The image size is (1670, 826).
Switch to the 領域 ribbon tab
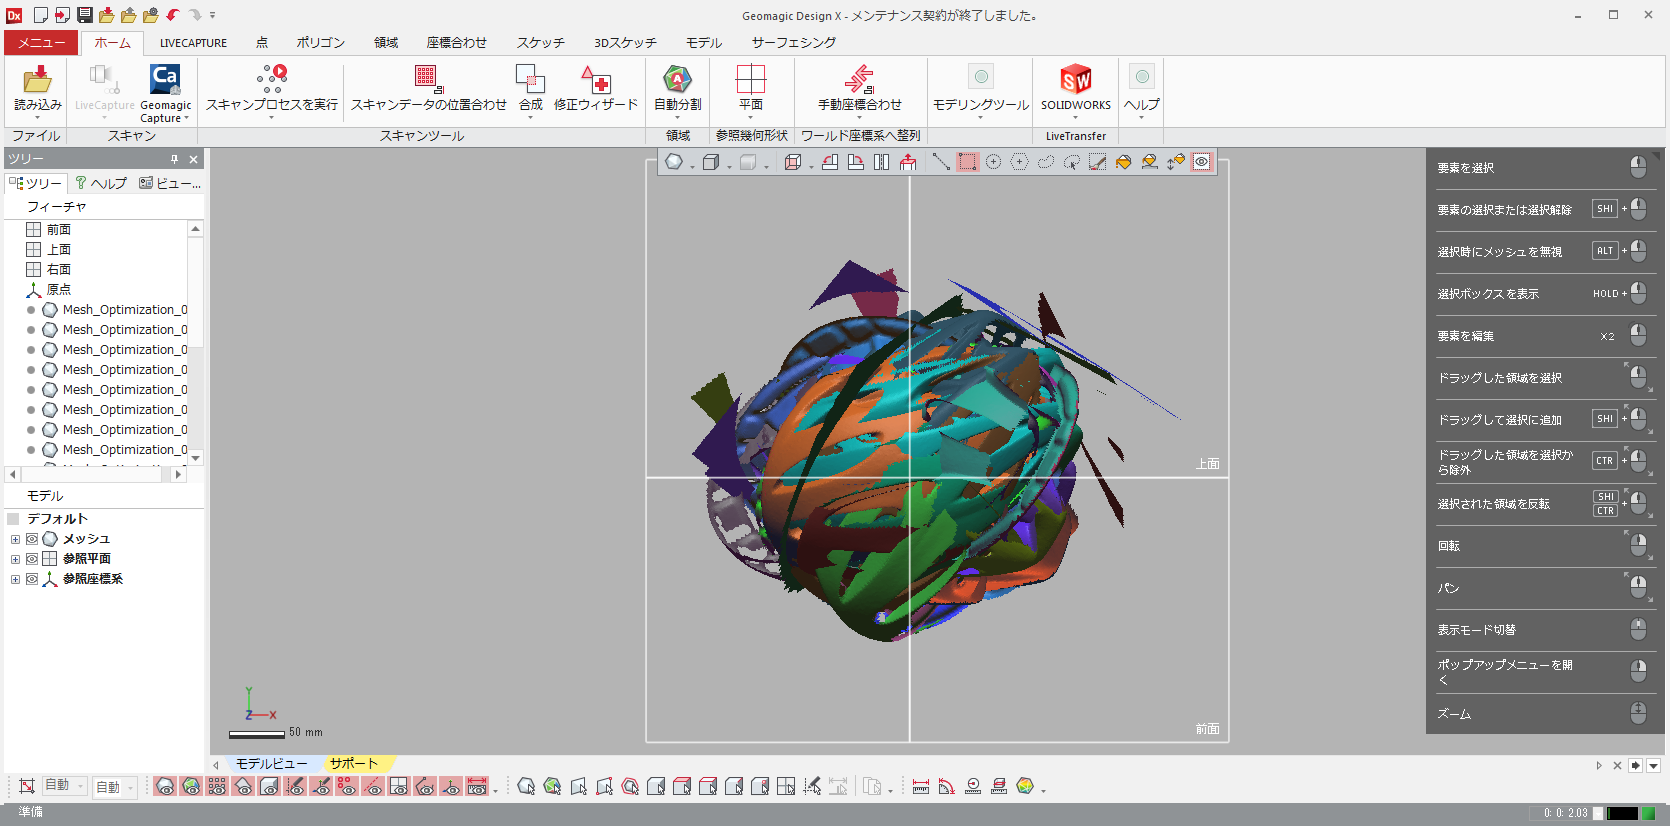pos(386,43)
